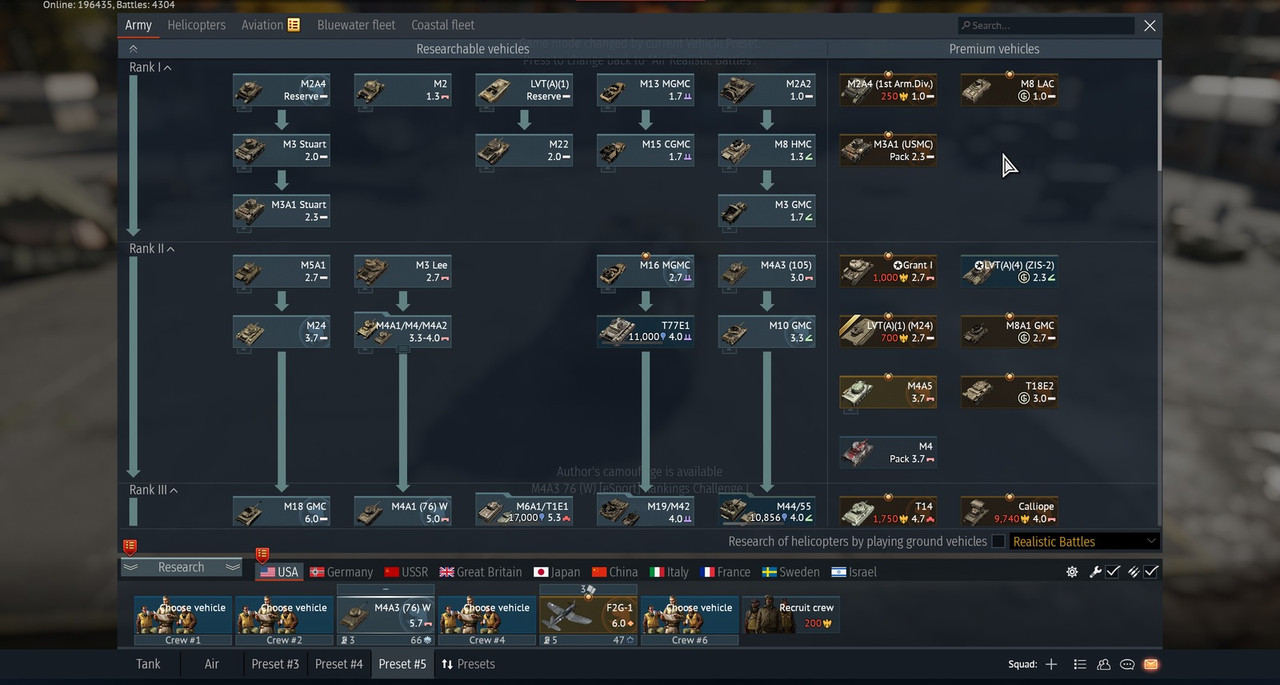Click Recruit crew for 200 eagles

[x=791, y=615]
